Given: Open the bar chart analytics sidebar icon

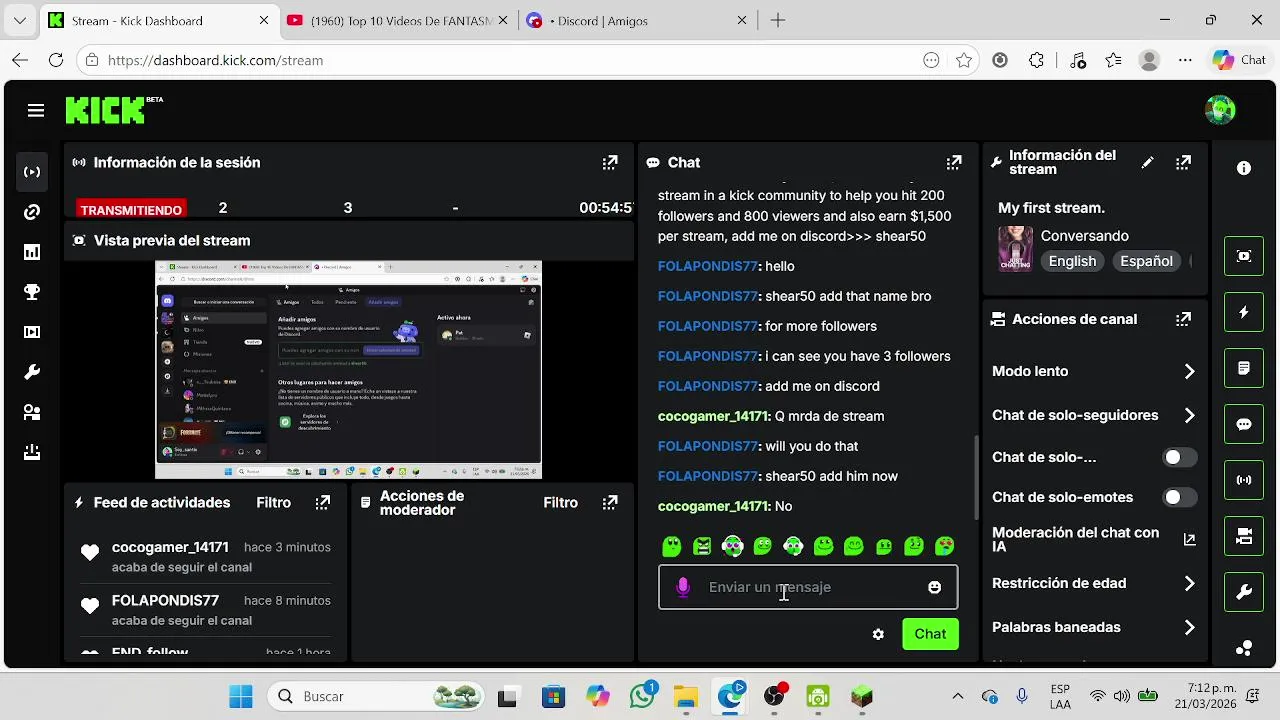Looking at the screenshot, I should [32, 252].
